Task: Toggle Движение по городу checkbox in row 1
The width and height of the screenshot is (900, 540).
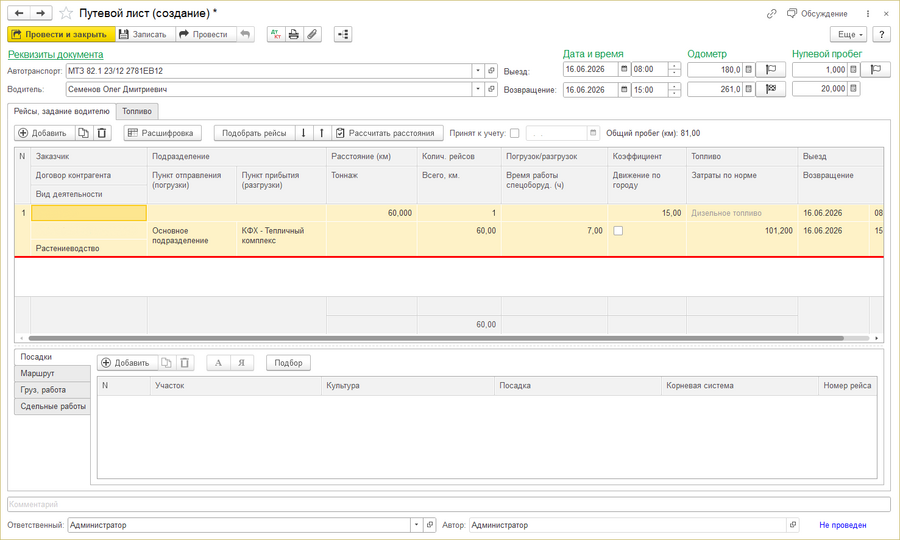Action: click(618, 231)
